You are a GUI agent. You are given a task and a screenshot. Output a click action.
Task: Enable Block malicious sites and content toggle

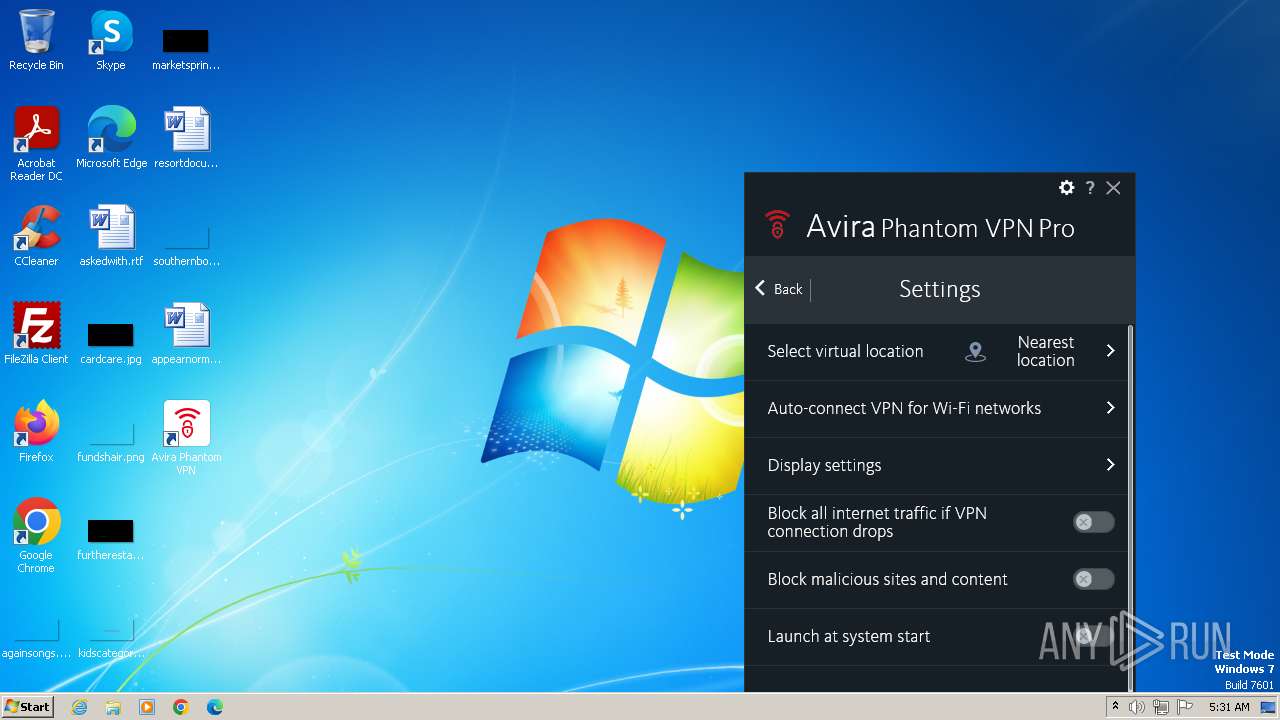[x=1093, y=579]
